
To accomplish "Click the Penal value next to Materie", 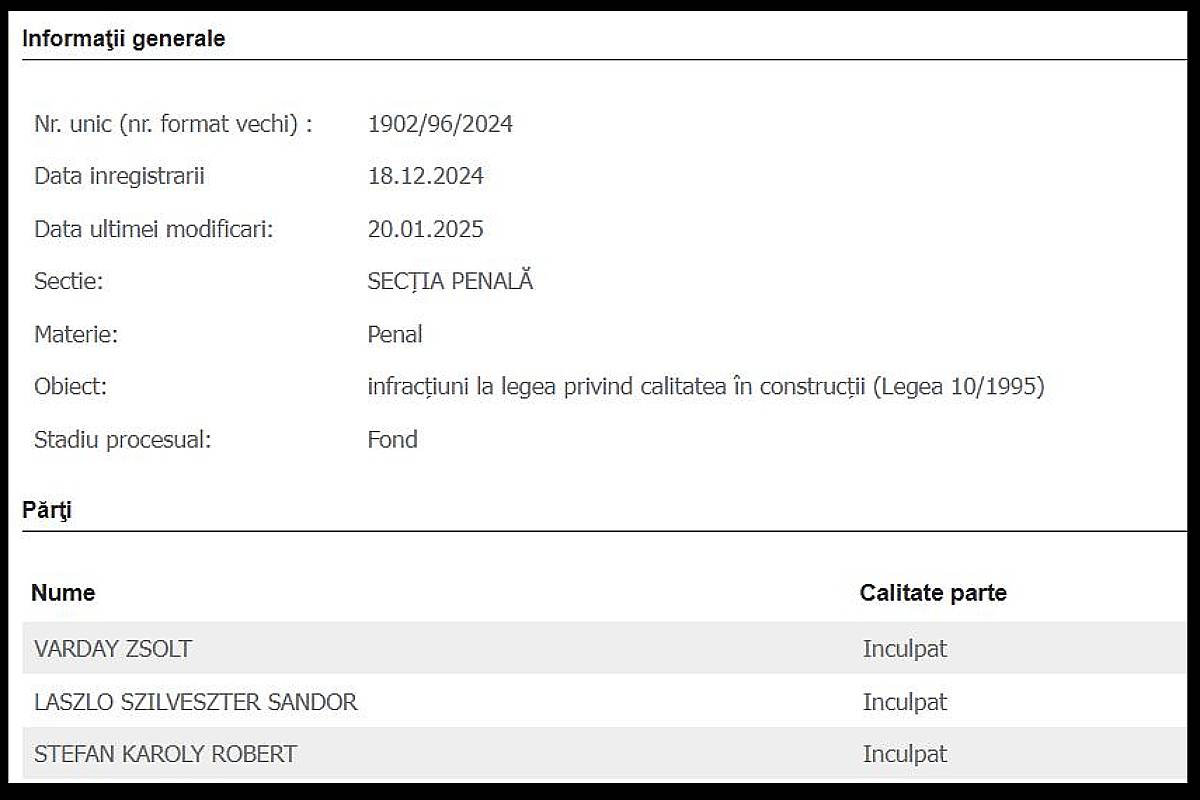I will pos(395,334).
